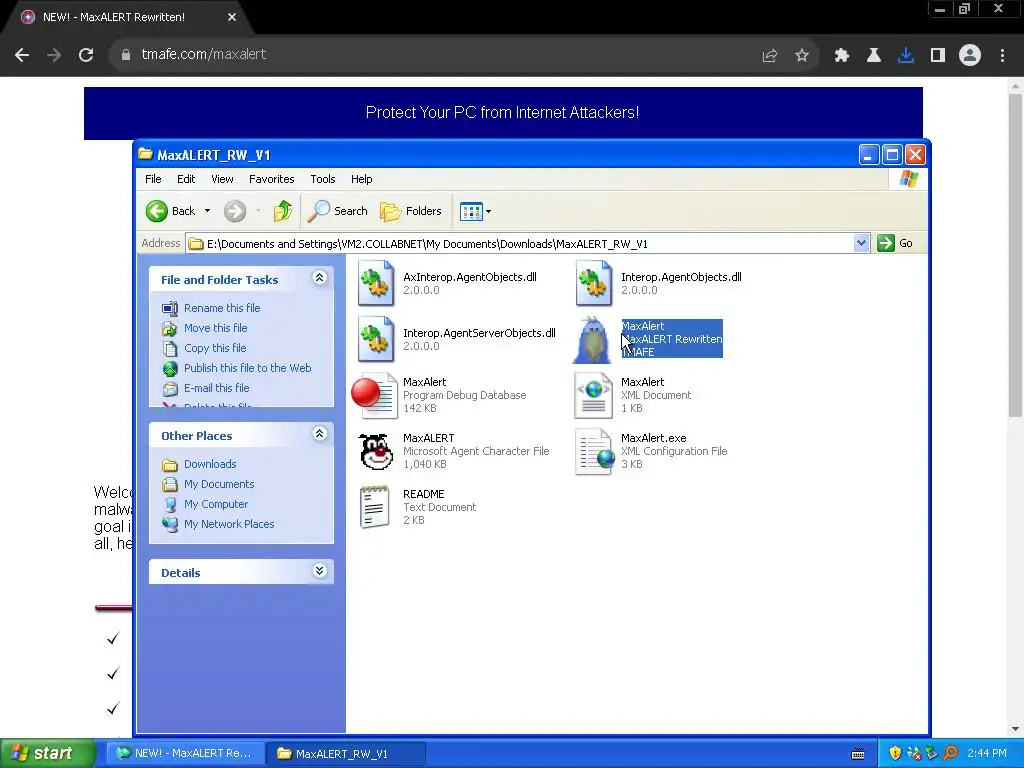Image resolution: width=1024 pixels, height=768 pixels.
Task: Open My Computer under Other Places
Action: (x=216, y=504)
